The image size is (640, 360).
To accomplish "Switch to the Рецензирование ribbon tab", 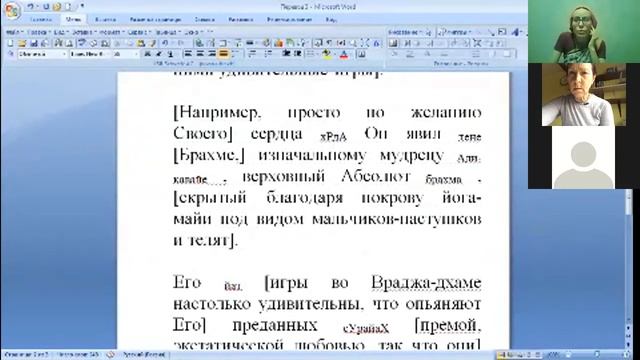I will point(289,19).
